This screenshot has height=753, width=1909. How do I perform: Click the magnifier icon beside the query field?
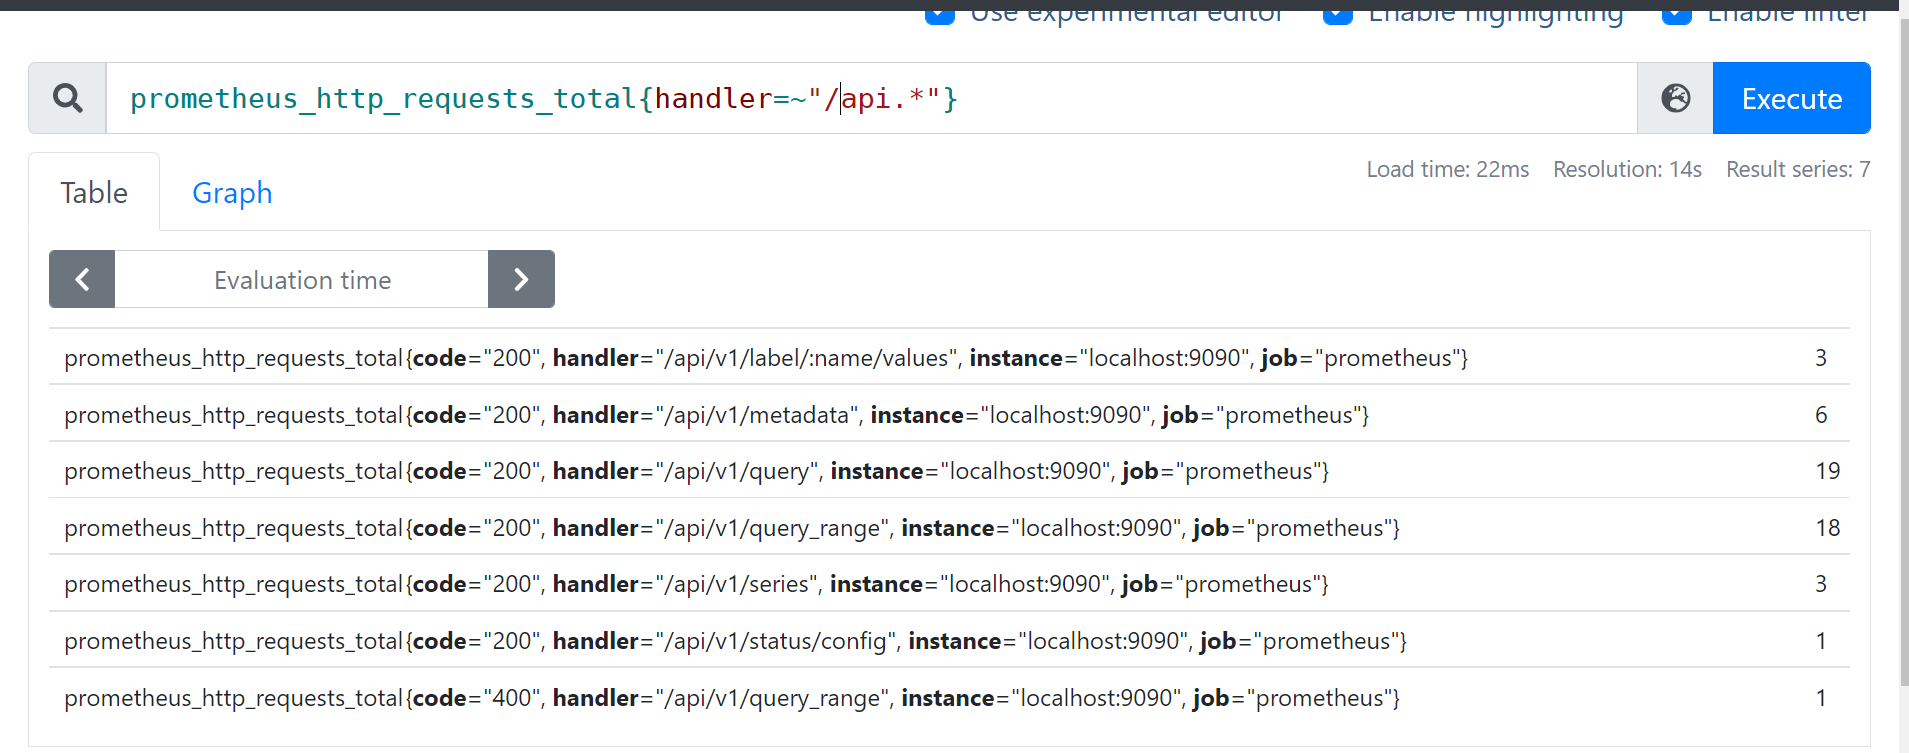pos(67,98)
